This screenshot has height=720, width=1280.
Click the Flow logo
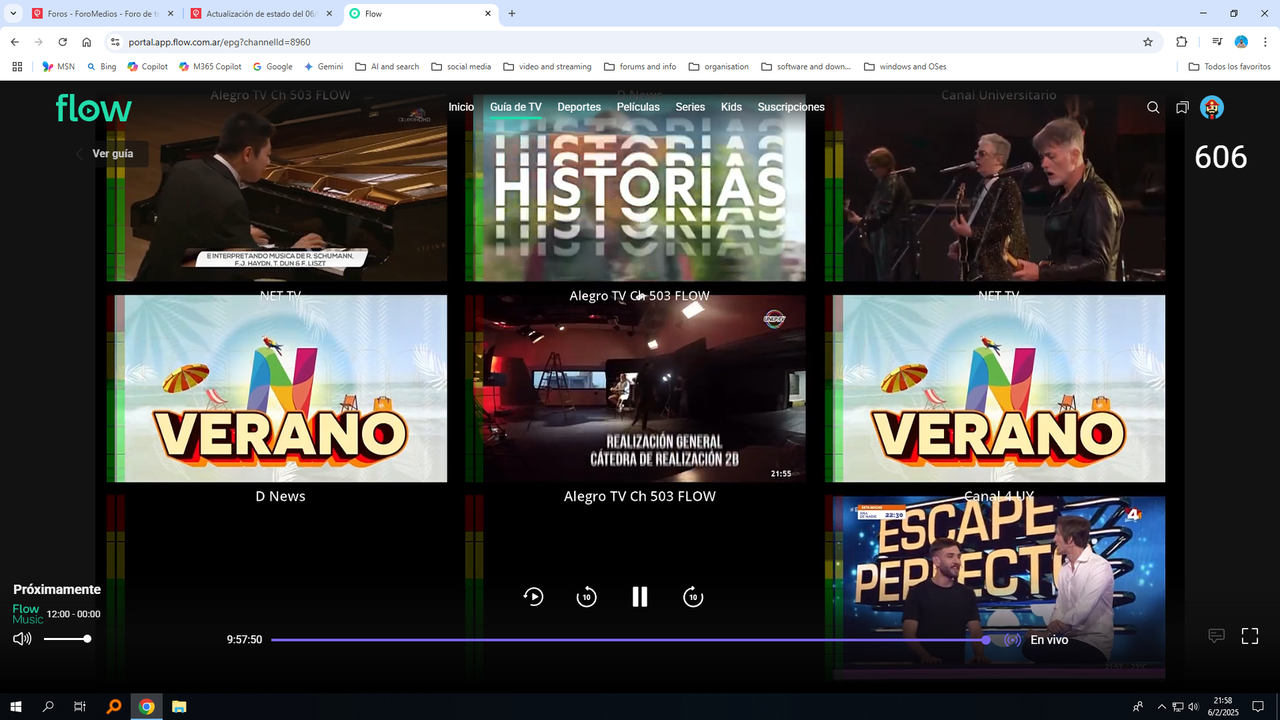[x=94, y=108]
